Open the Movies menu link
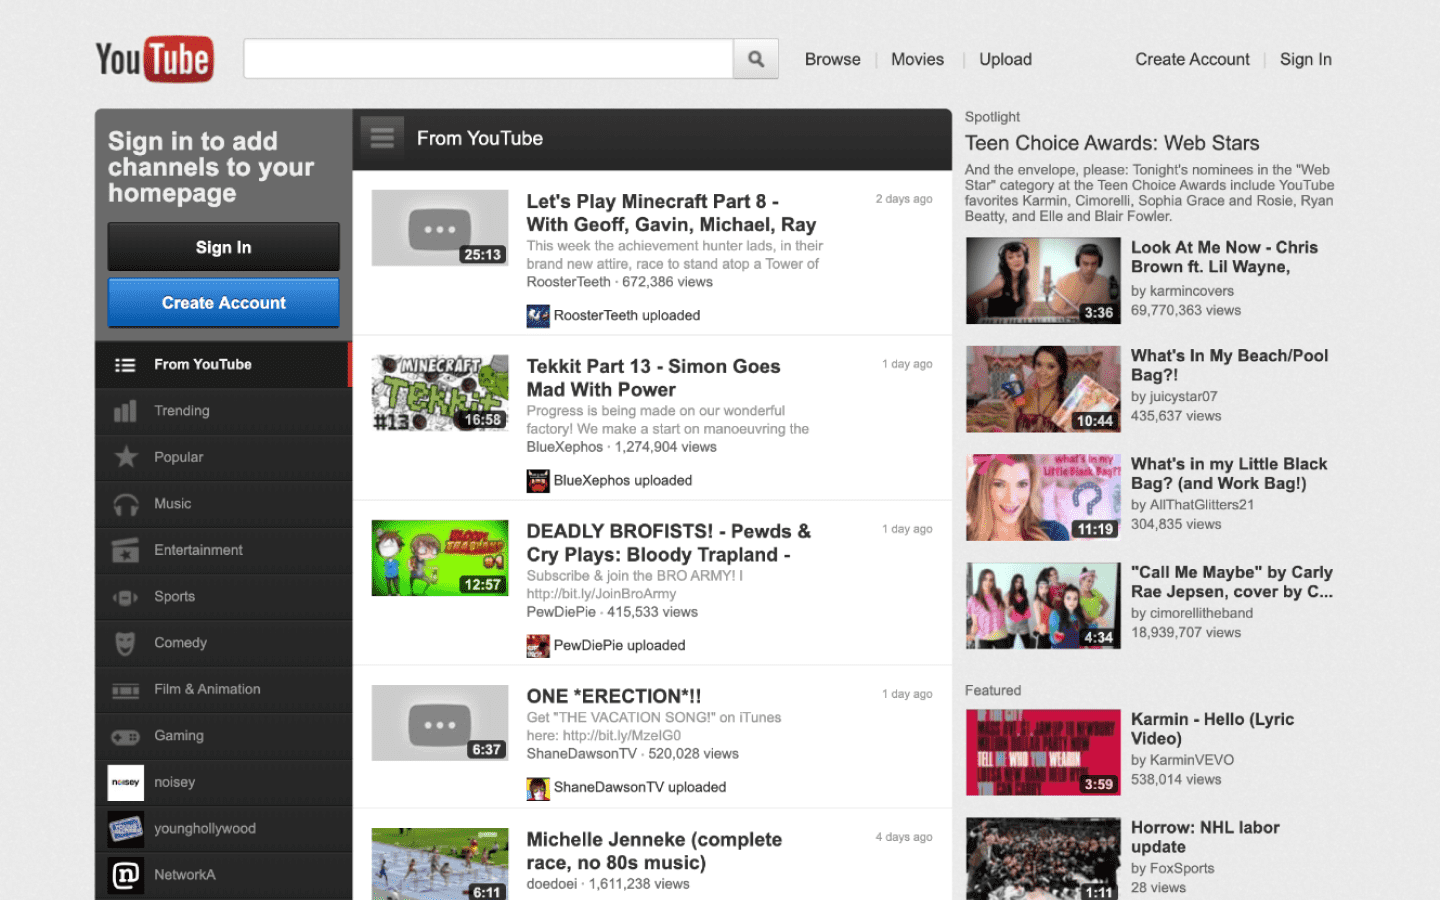 pos(917,59)
